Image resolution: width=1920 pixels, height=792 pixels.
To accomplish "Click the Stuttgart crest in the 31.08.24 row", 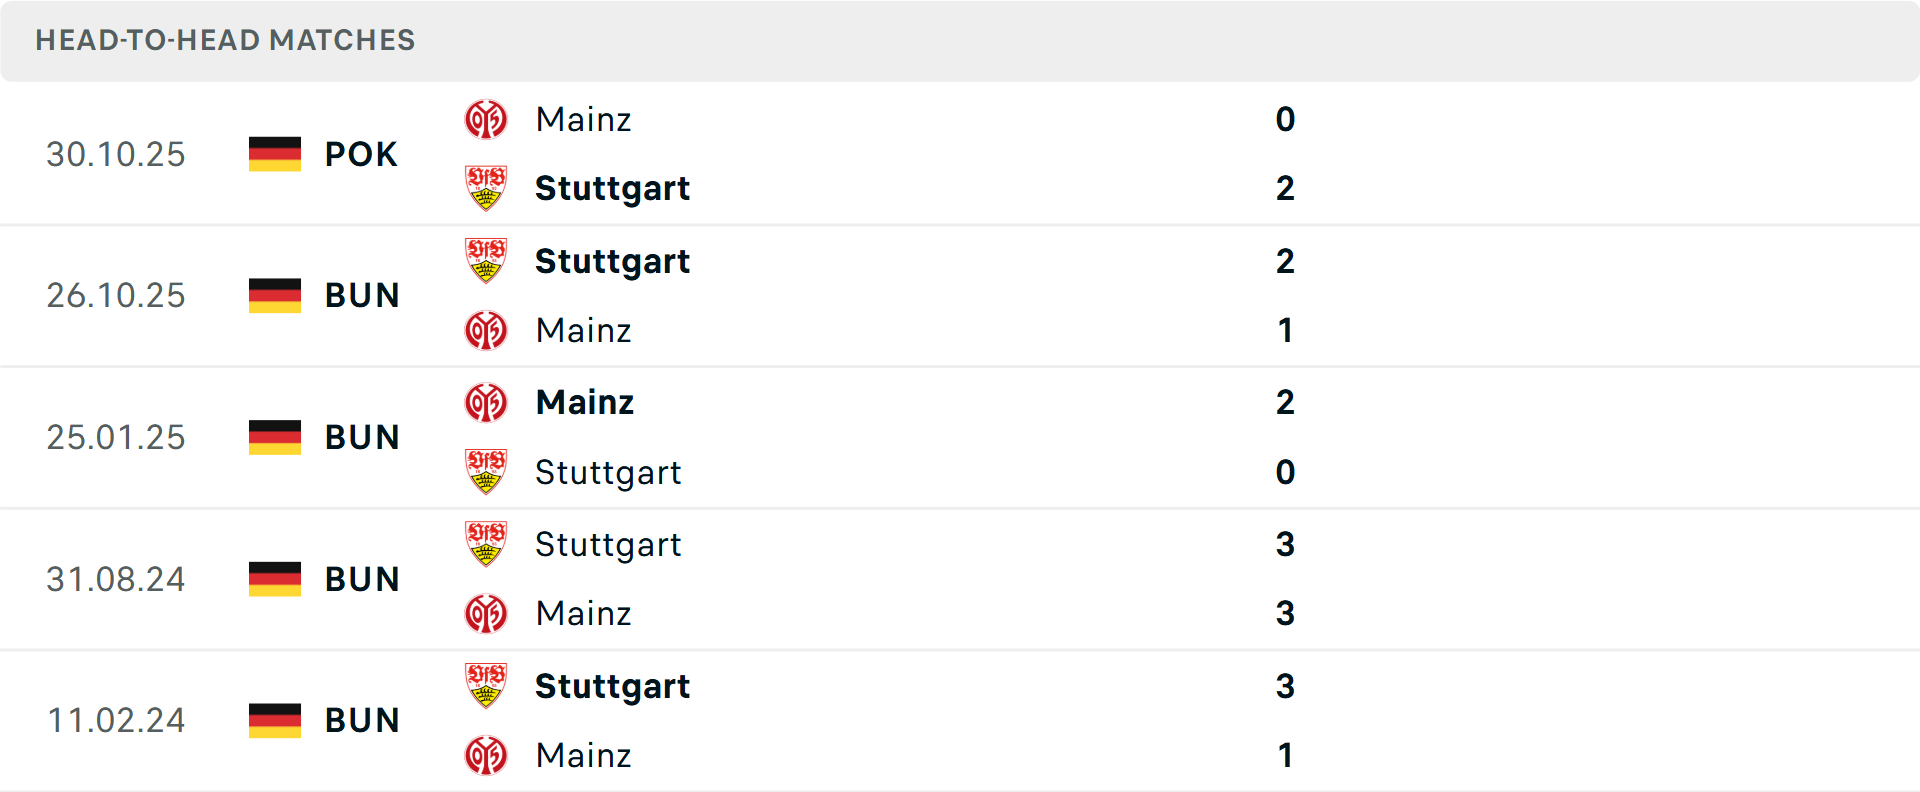I will [486, 544].
